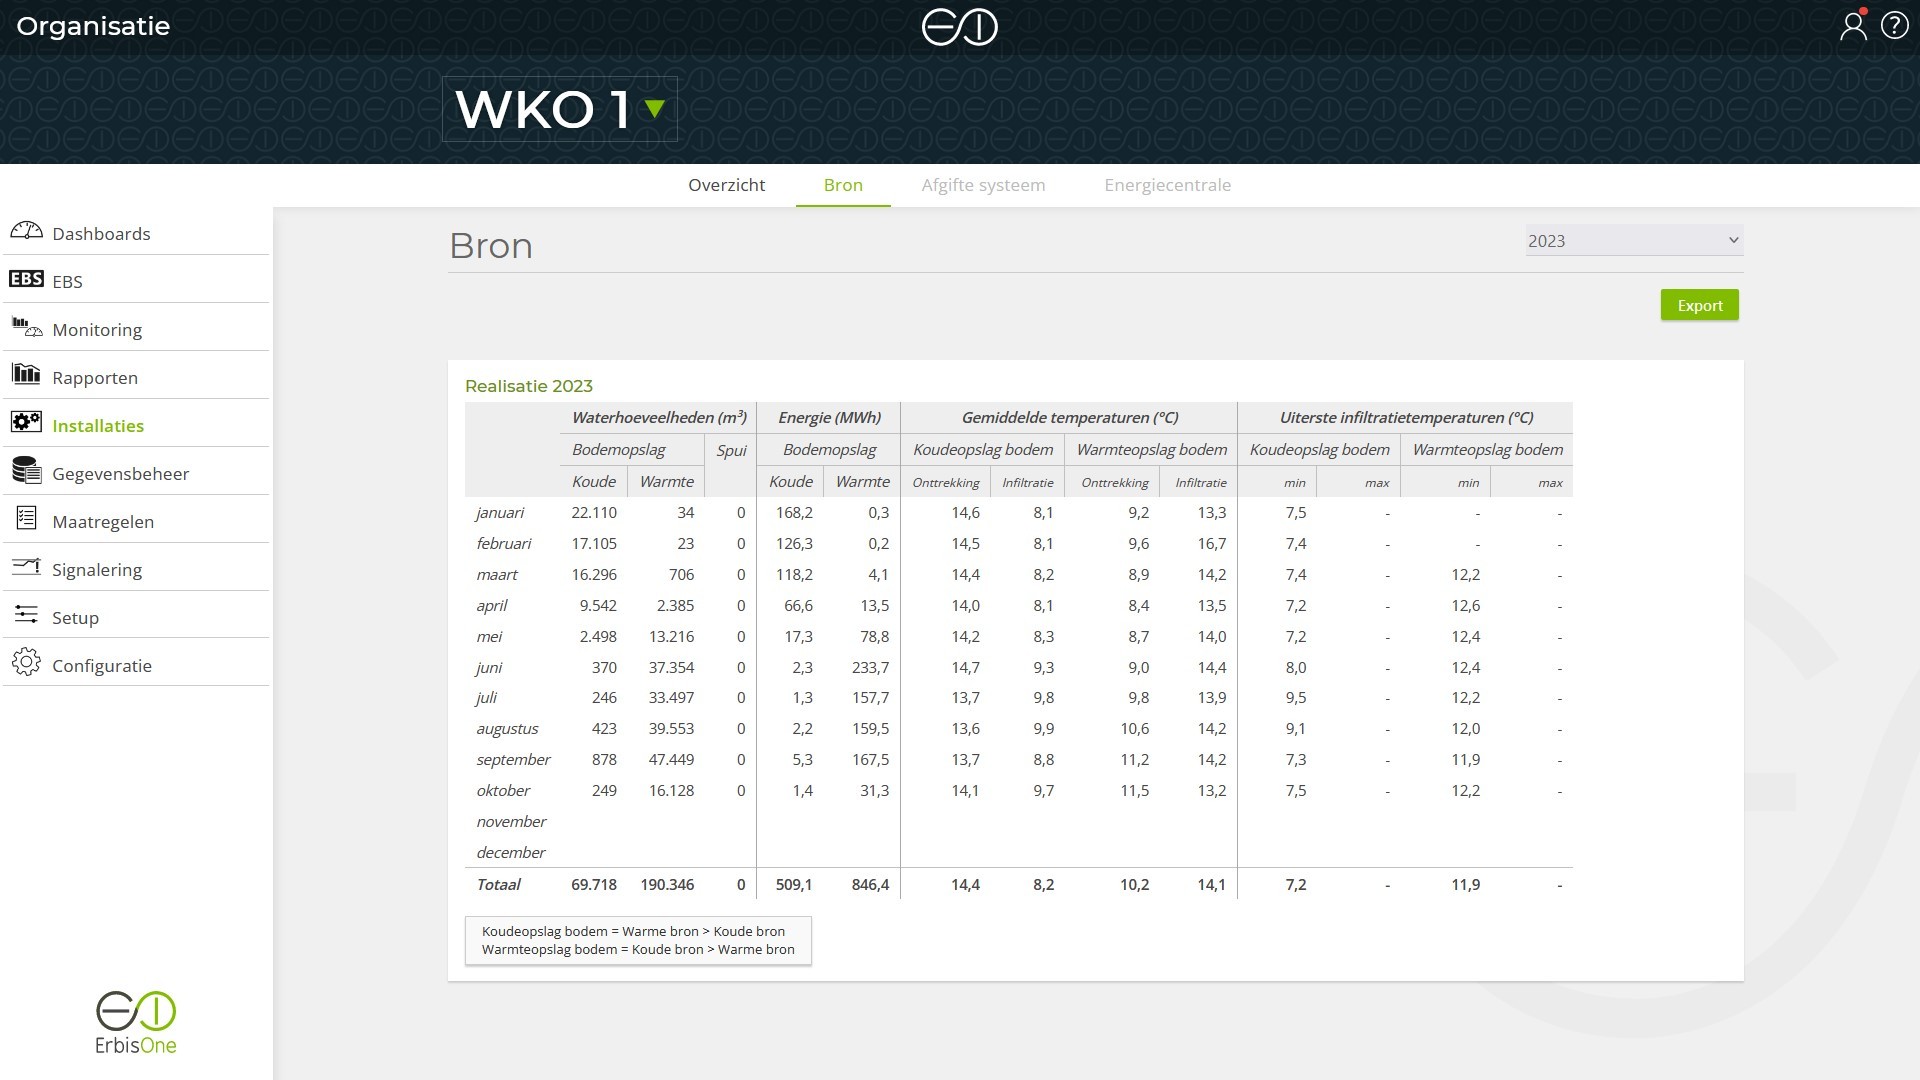The height and width of the screenshot is (1080, 1920).
Task: Select the augustus row label
Action: 507,729
